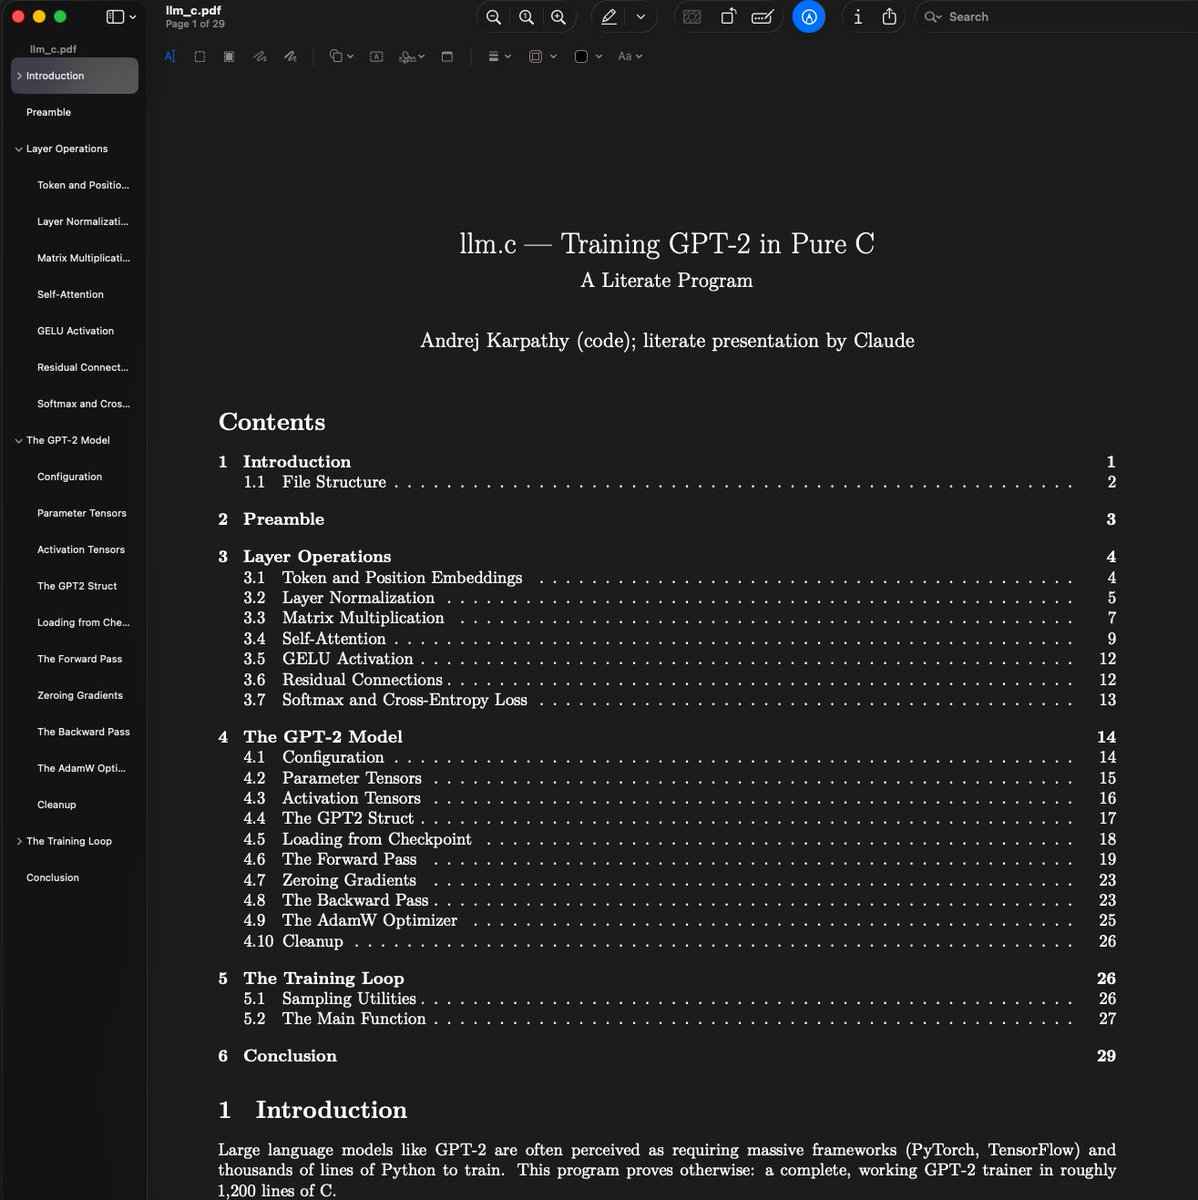Follow the 3.3 Matrix Multiplication contents link
1198x1200 pixels.
[344, 618]
